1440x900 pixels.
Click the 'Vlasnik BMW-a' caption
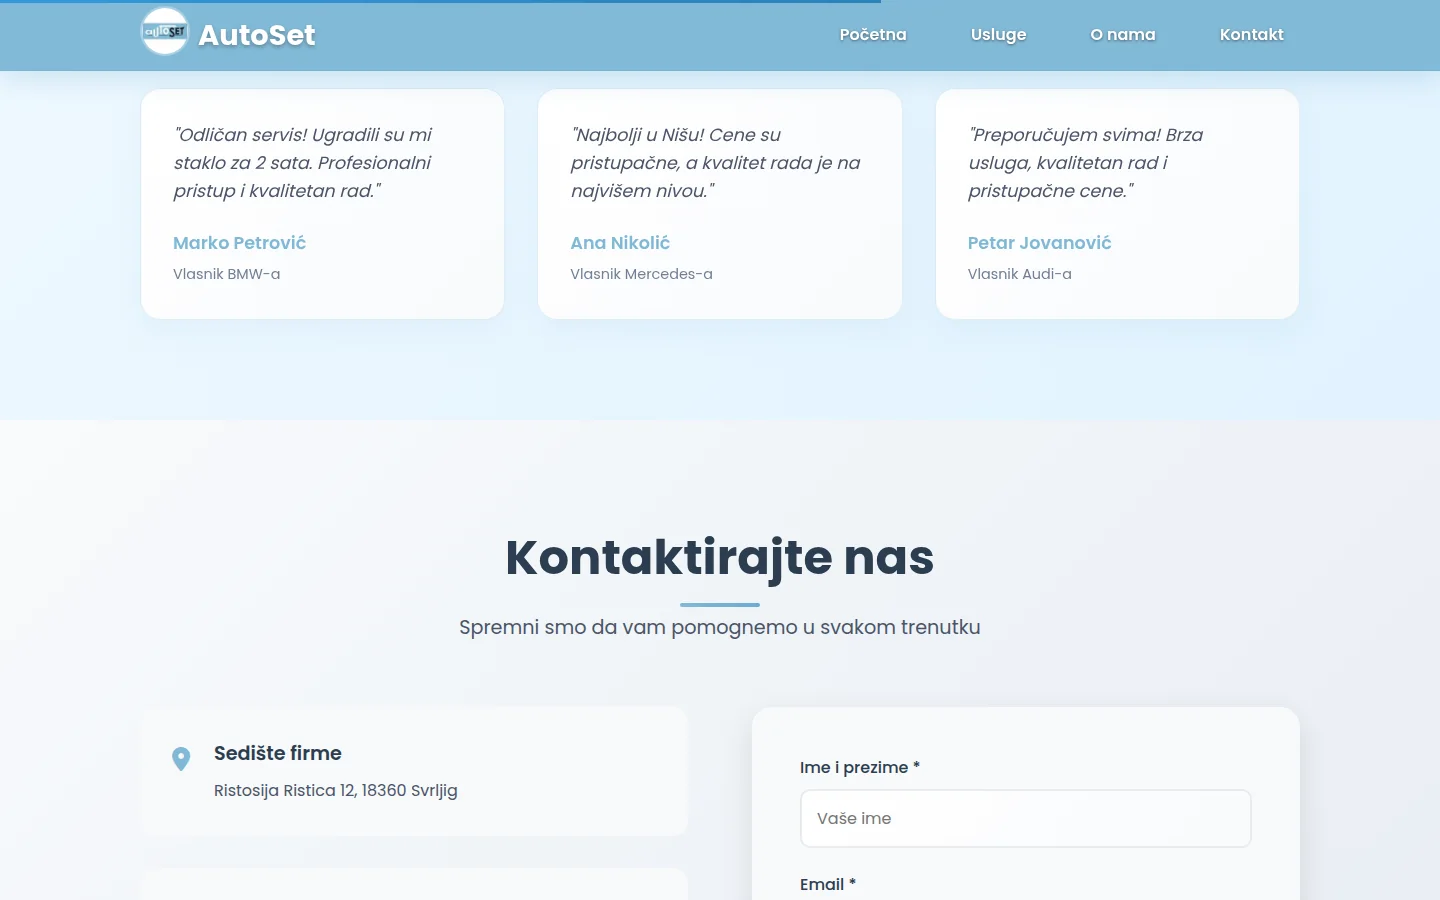pos(226,274)
